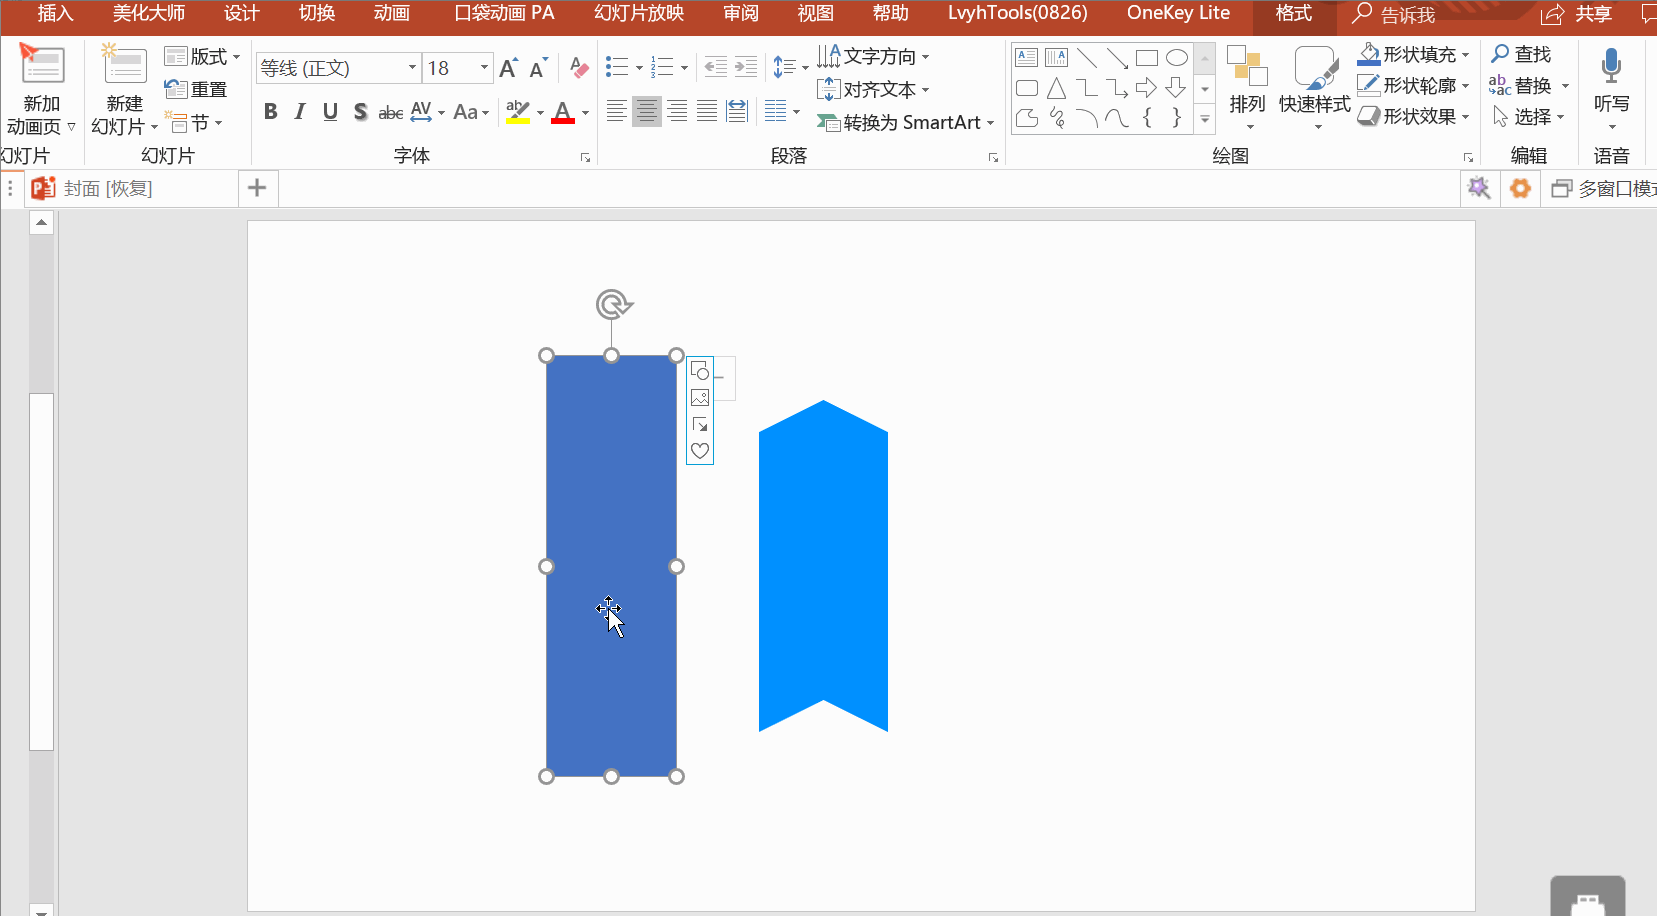This screenshot has height=916, width=1657.
Task: Open the 口袋动画 PA tab
Action: point(504,14)
